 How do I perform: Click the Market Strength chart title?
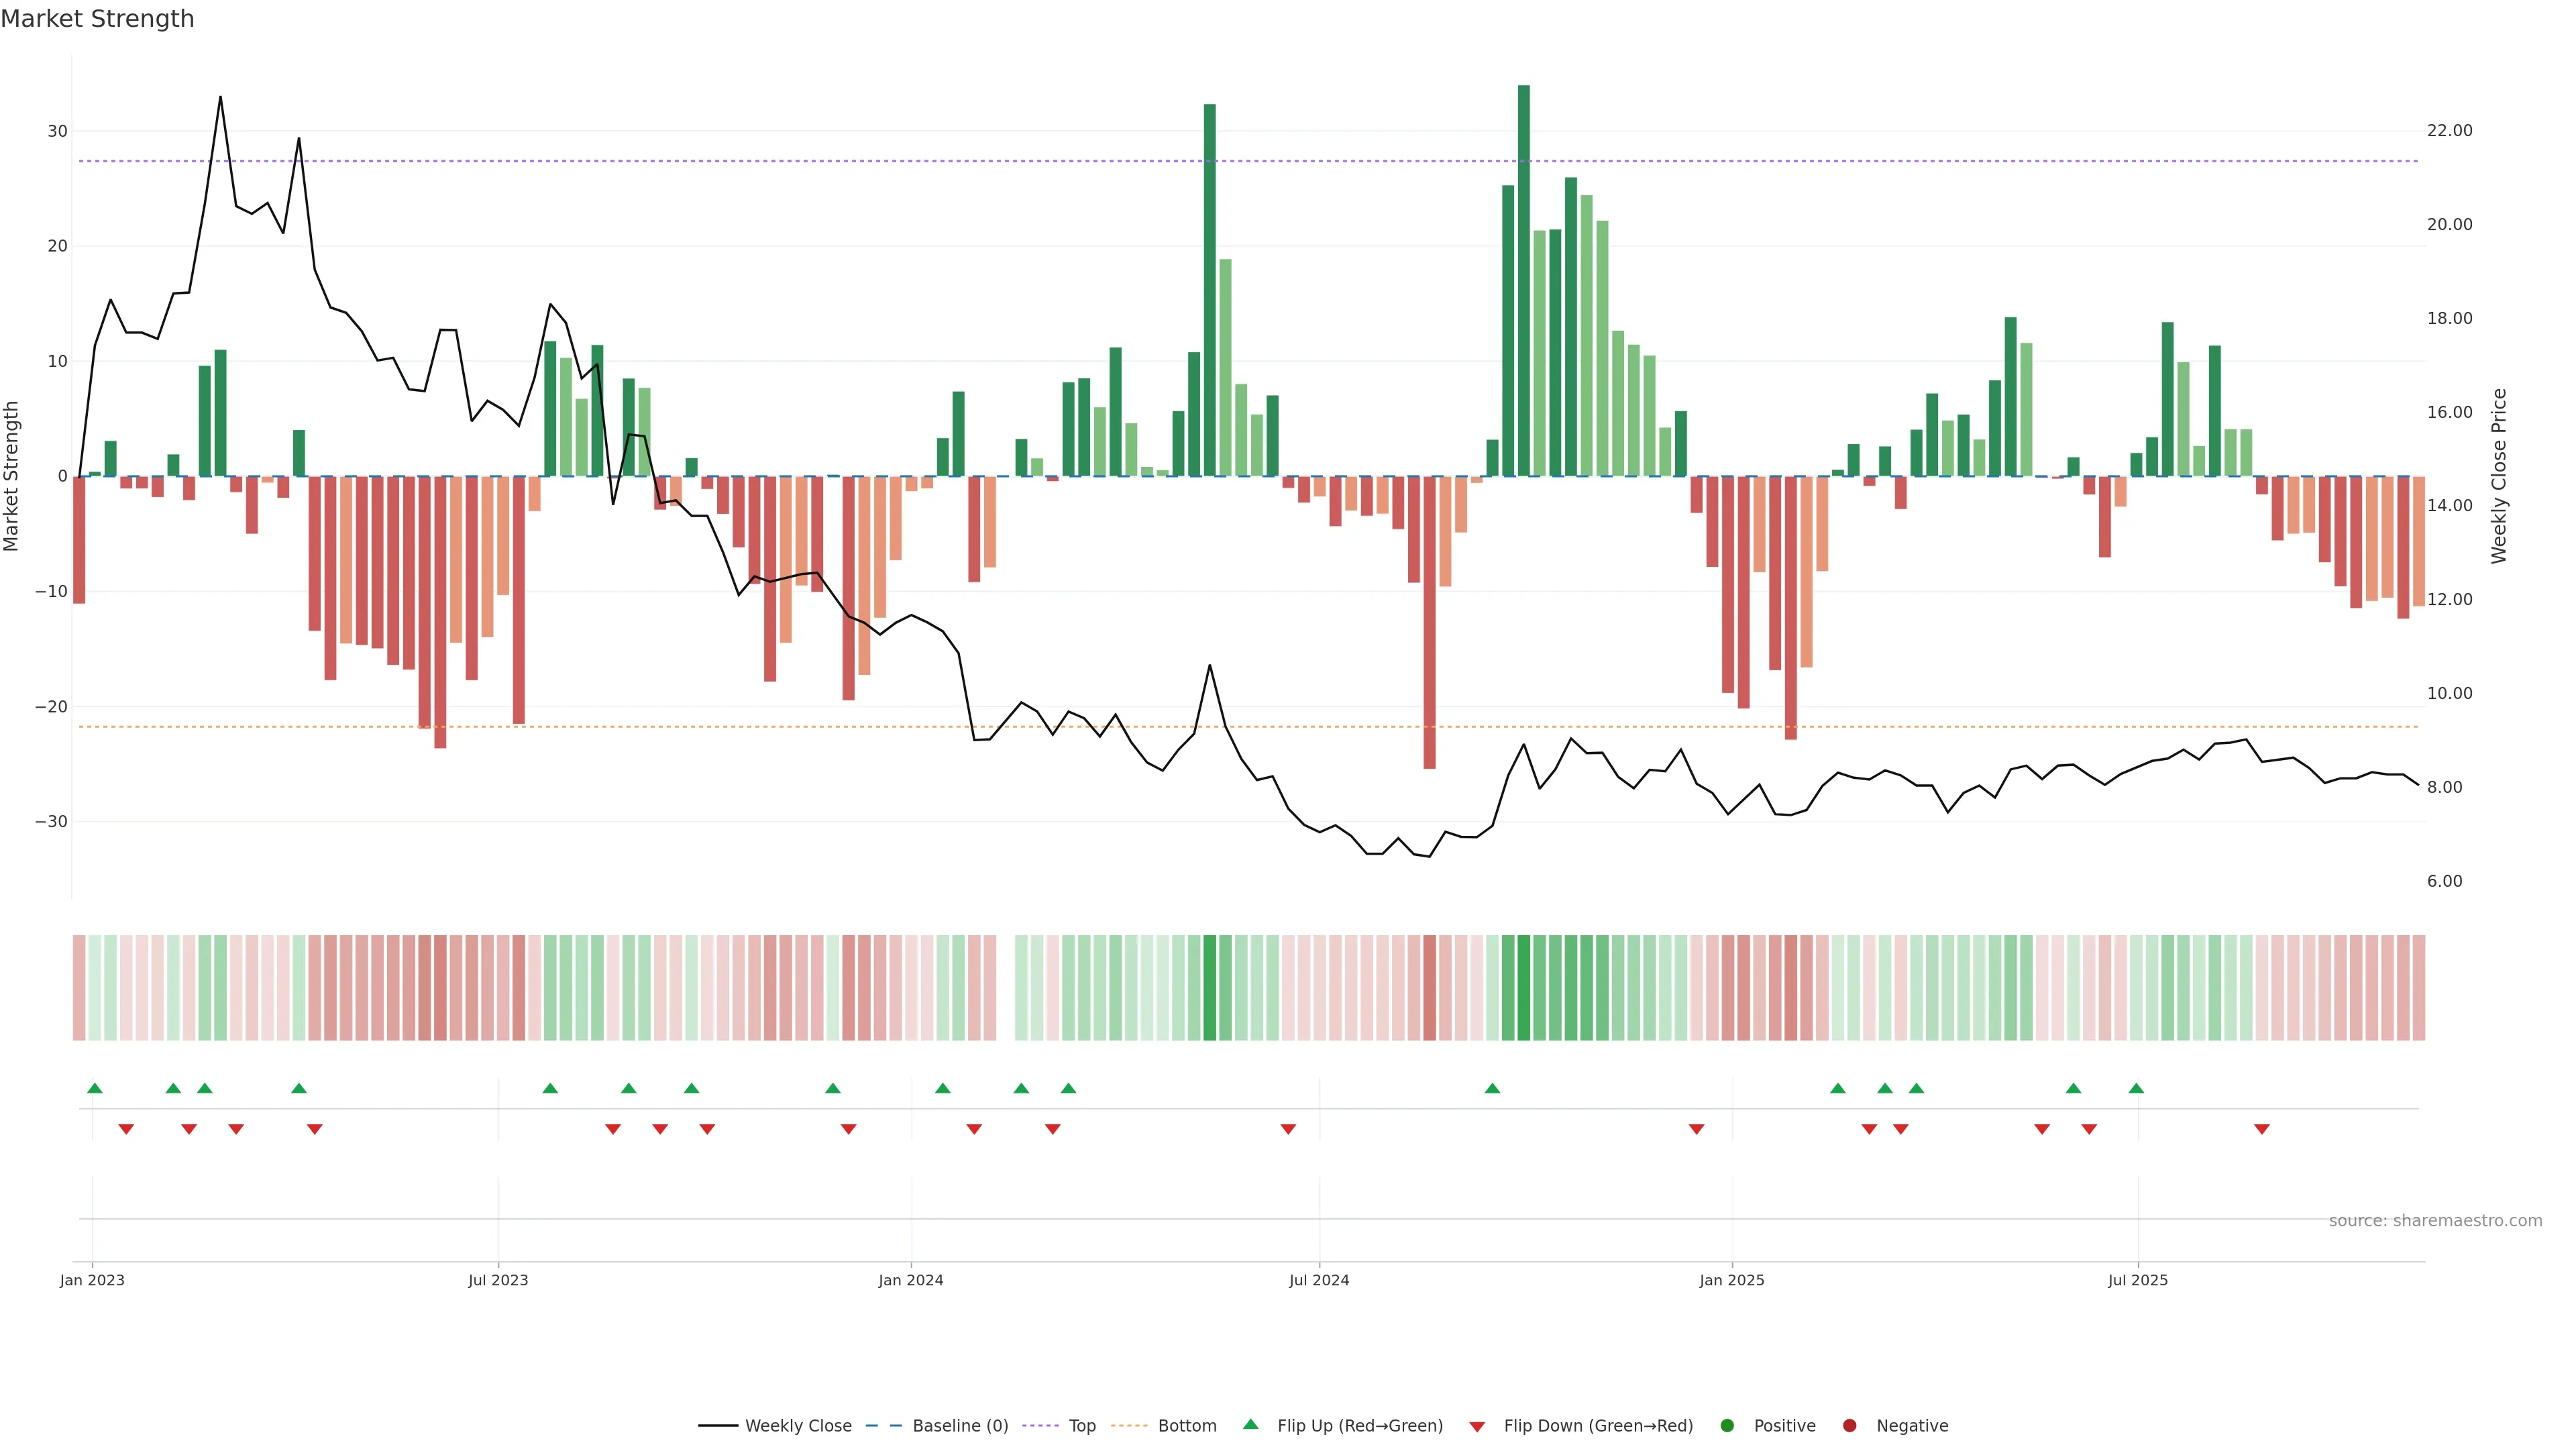(x=97, y=19)
